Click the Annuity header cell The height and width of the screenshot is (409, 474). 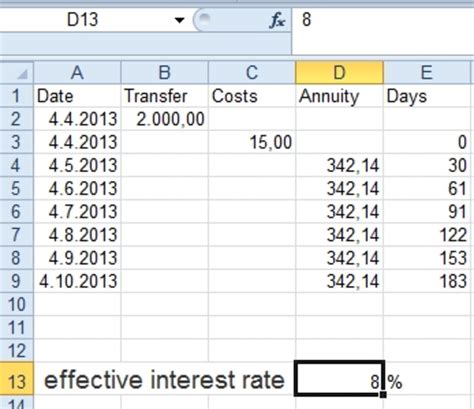pyautogui.click(x=339, y=96)
